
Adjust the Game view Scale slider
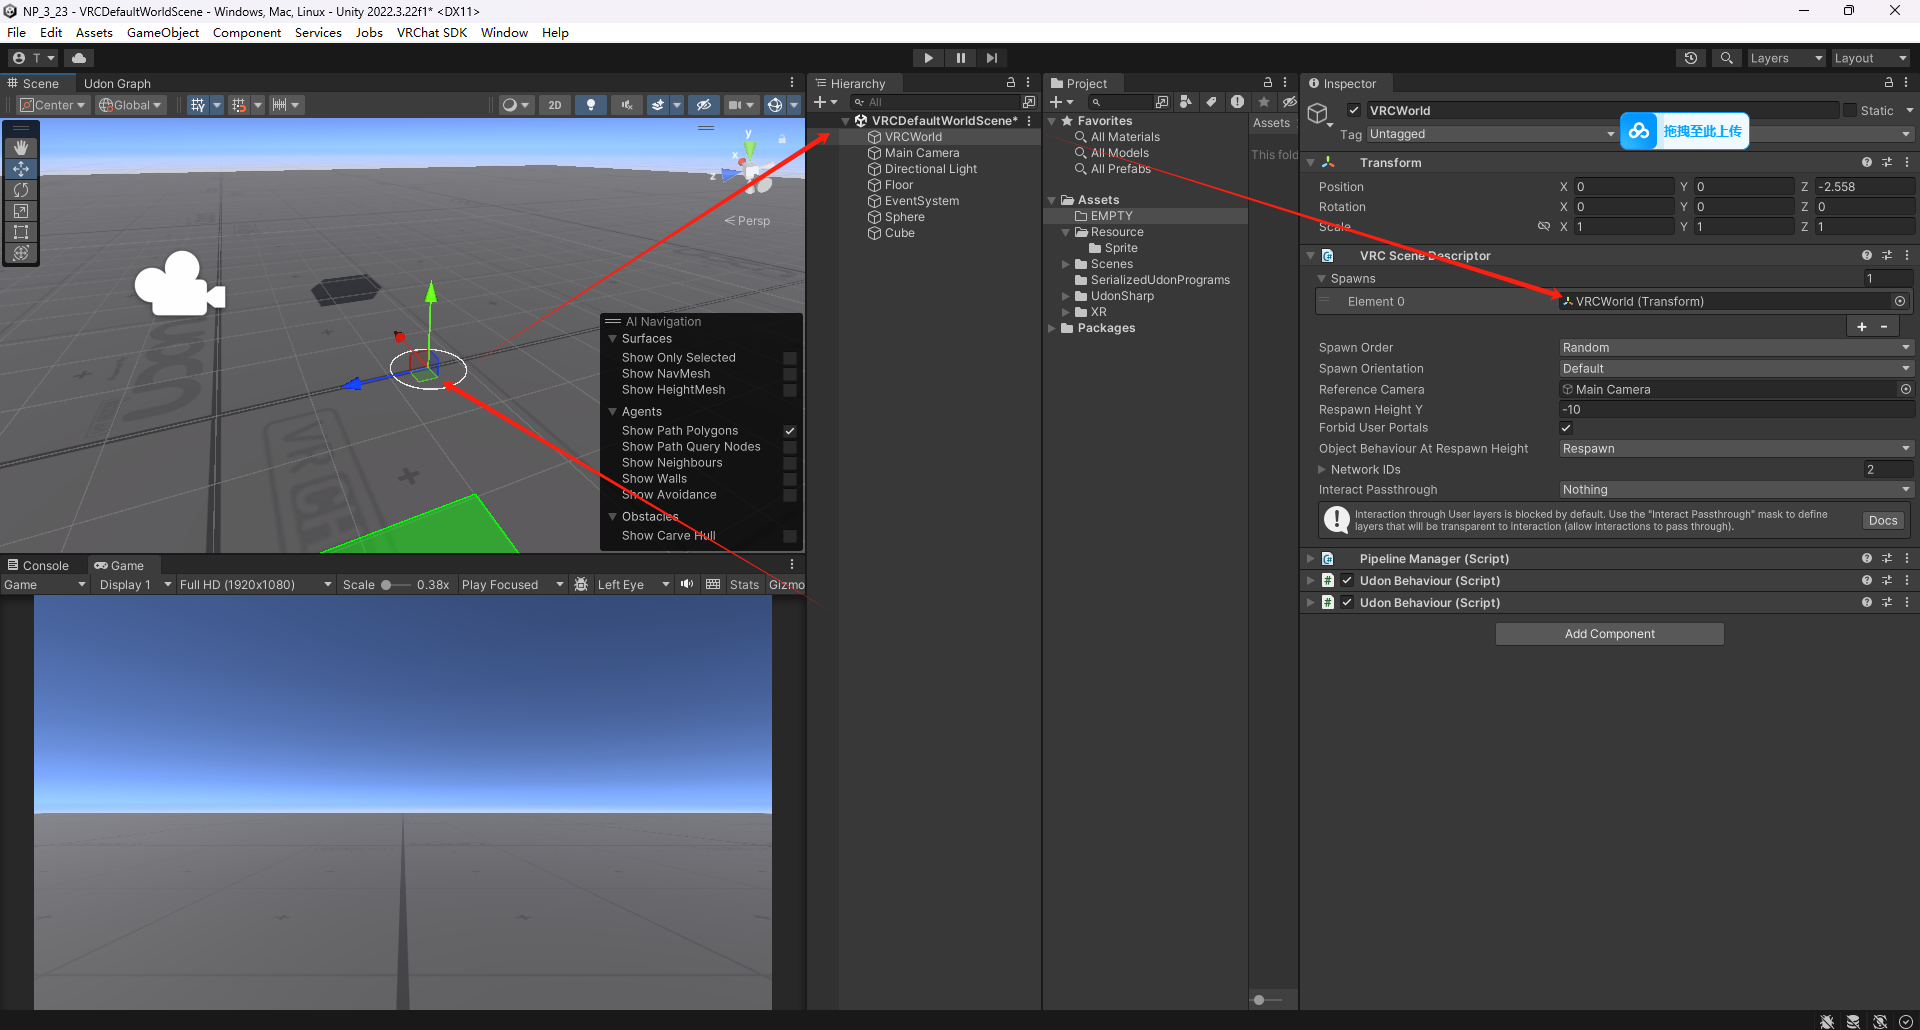[x=395, y=585]
